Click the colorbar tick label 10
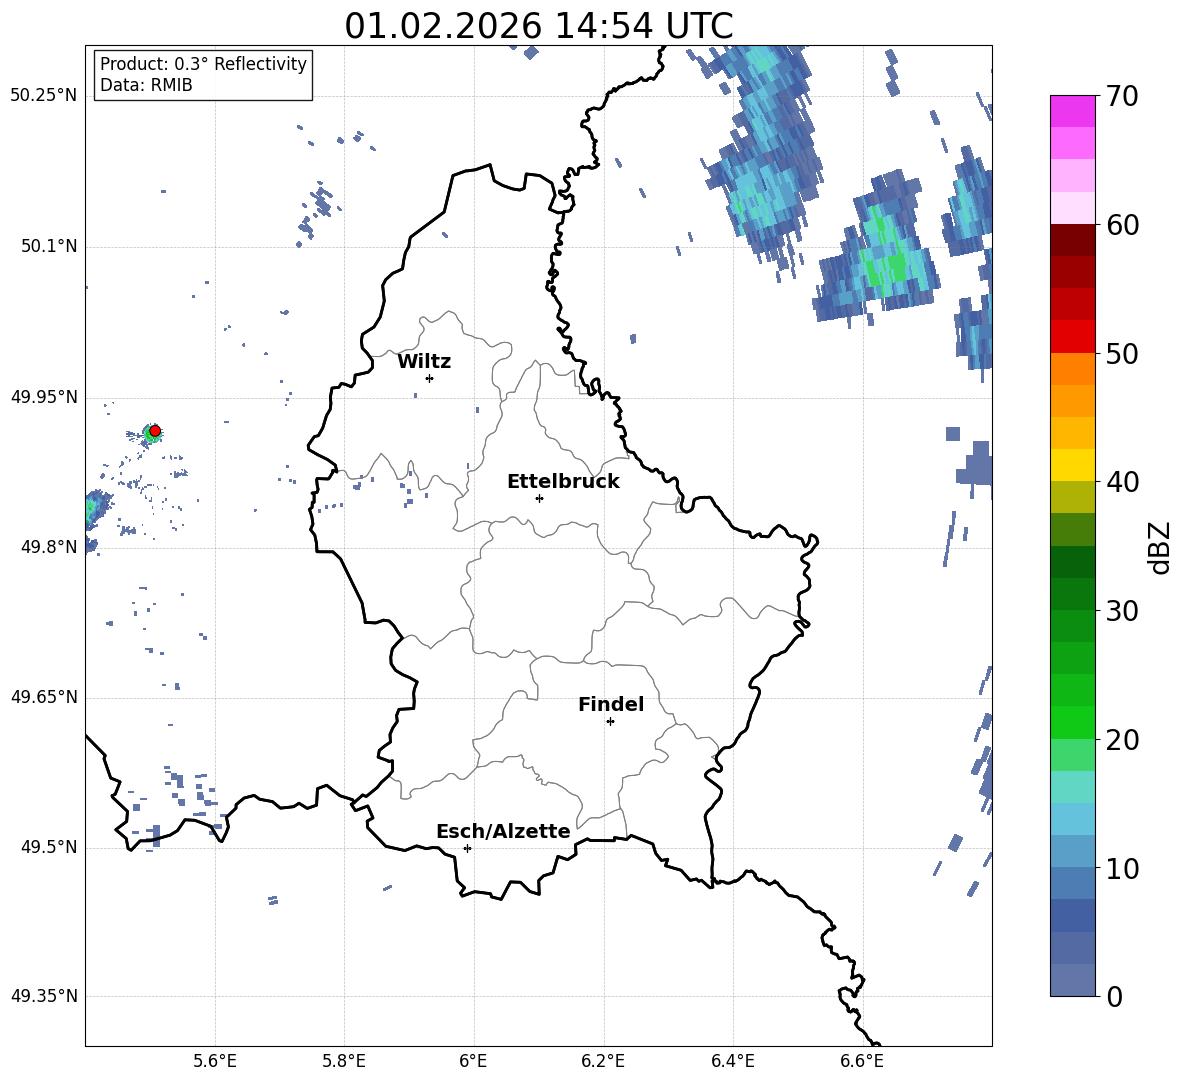This screenshot has width=1184, height=1081. [x=1121, y=868]
